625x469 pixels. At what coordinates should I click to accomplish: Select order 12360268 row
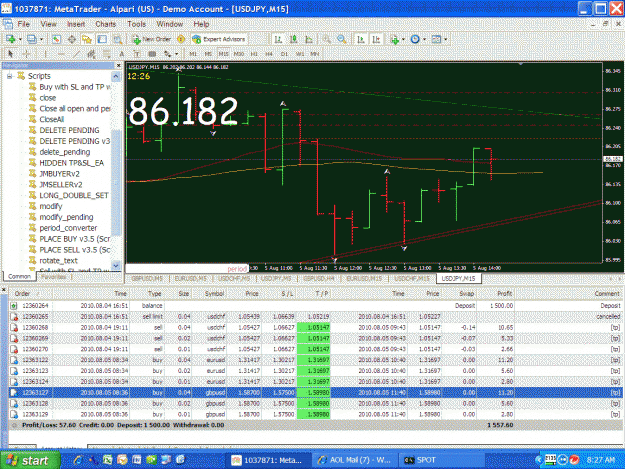click(x=315, y=328)
